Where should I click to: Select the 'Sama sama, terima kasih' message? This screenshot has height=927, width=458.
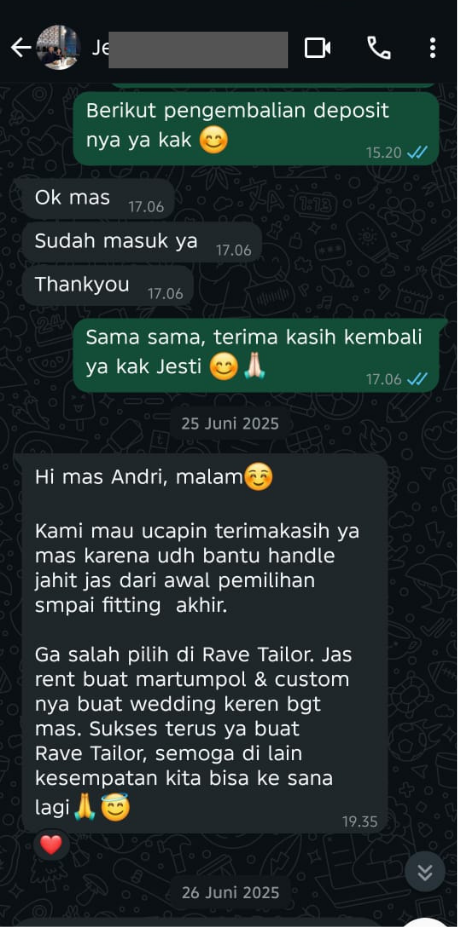[256, 355]
